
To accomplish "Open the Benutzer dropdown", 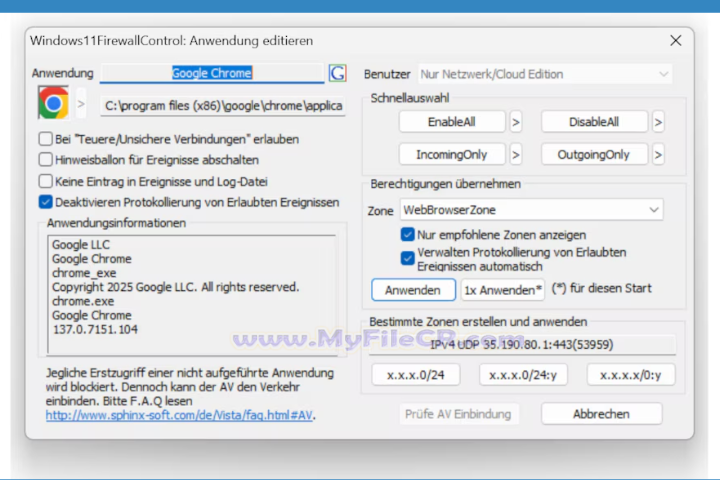I will pos(545,74).
